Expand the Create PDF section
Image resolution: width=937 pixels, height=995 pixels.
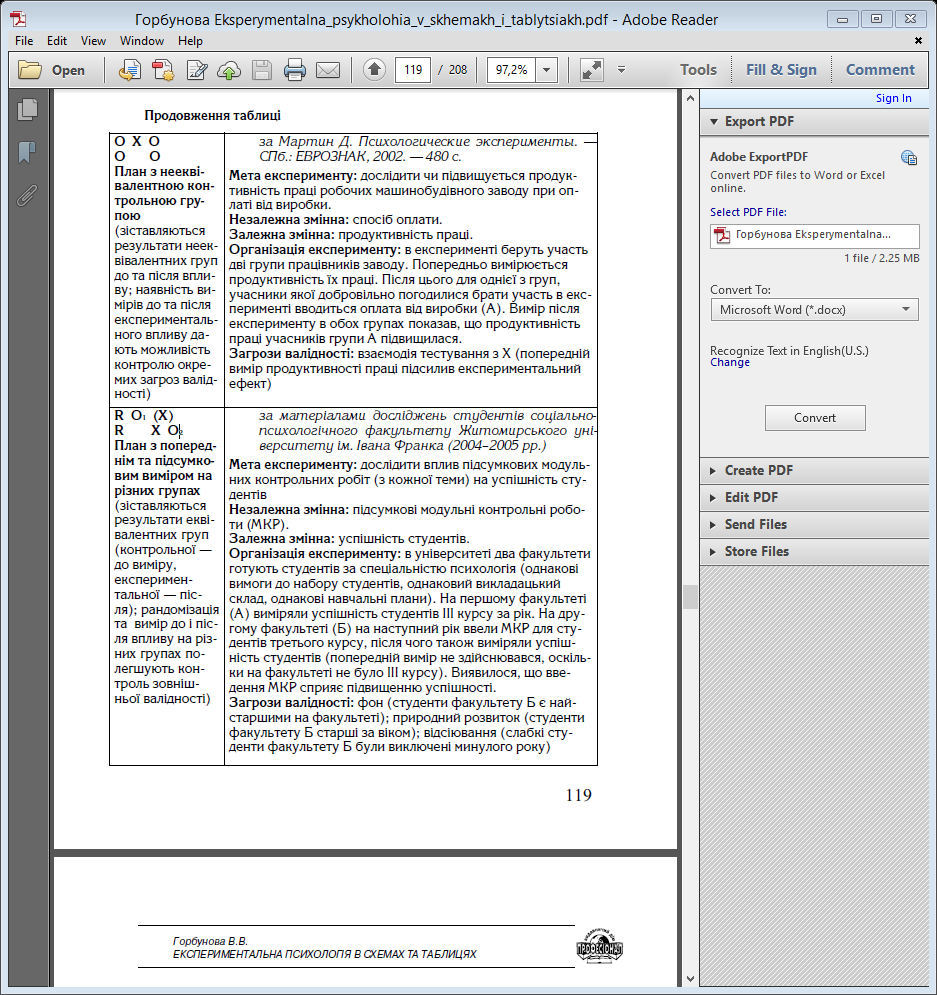click(758, 471)
